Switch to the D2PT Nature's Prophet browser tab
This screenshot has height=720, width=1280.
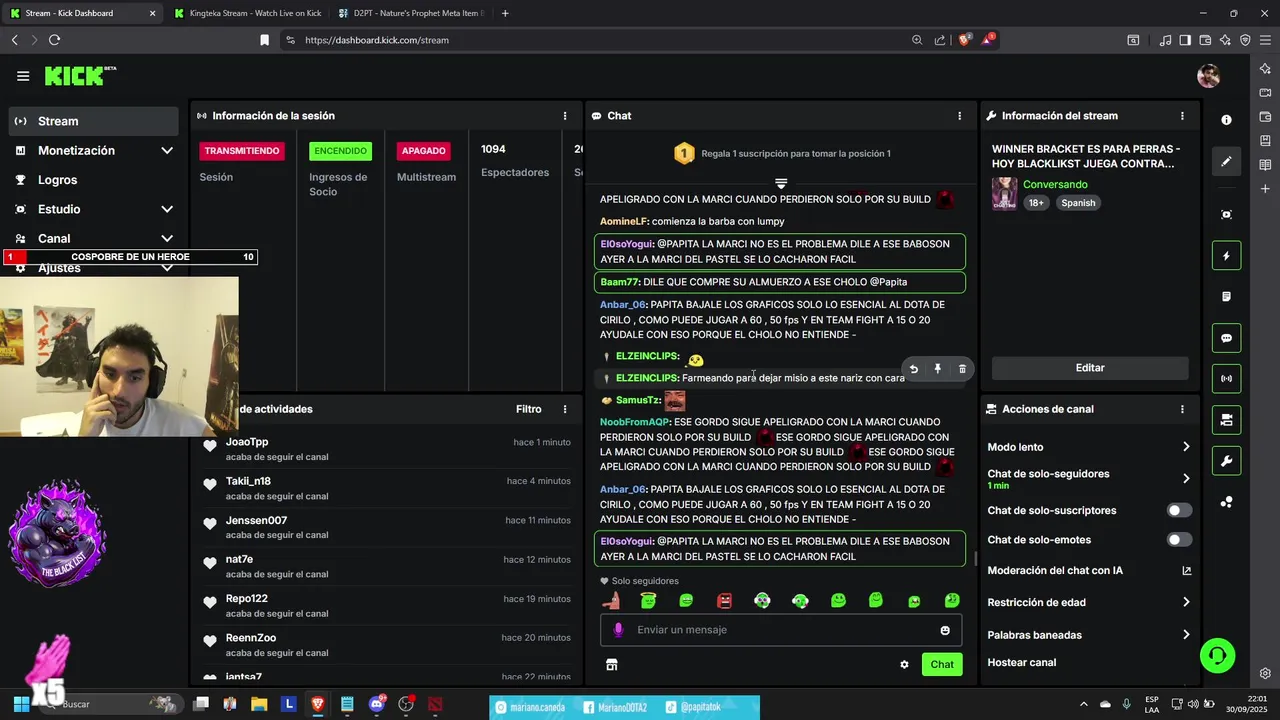tap(411, 13)
